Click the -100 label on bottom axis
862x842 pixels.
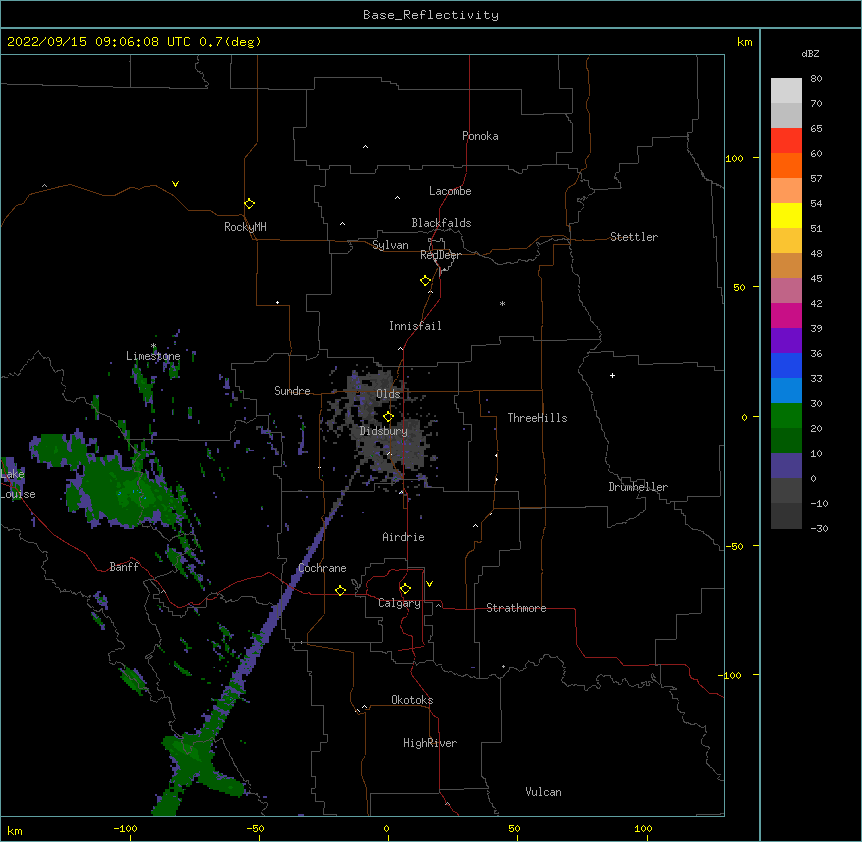tap(126, 828)
